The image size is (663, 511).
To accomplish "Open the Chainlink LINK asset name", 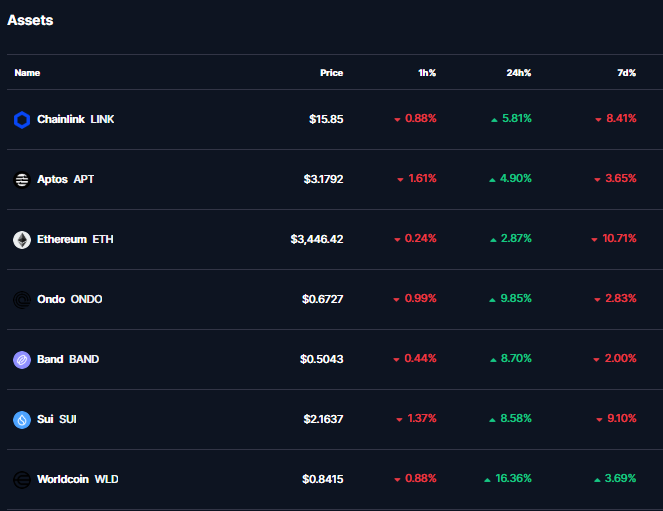I will (76, 119).
